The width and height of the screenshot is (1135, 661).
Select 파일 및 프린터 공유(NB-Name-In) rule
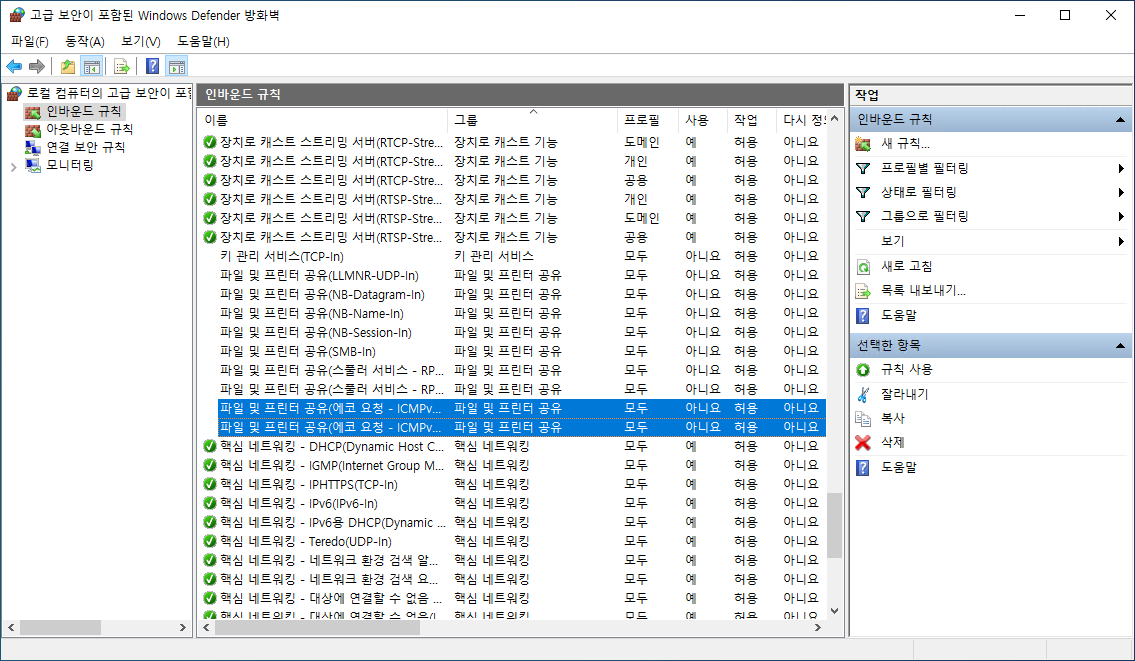pos(312,313)
